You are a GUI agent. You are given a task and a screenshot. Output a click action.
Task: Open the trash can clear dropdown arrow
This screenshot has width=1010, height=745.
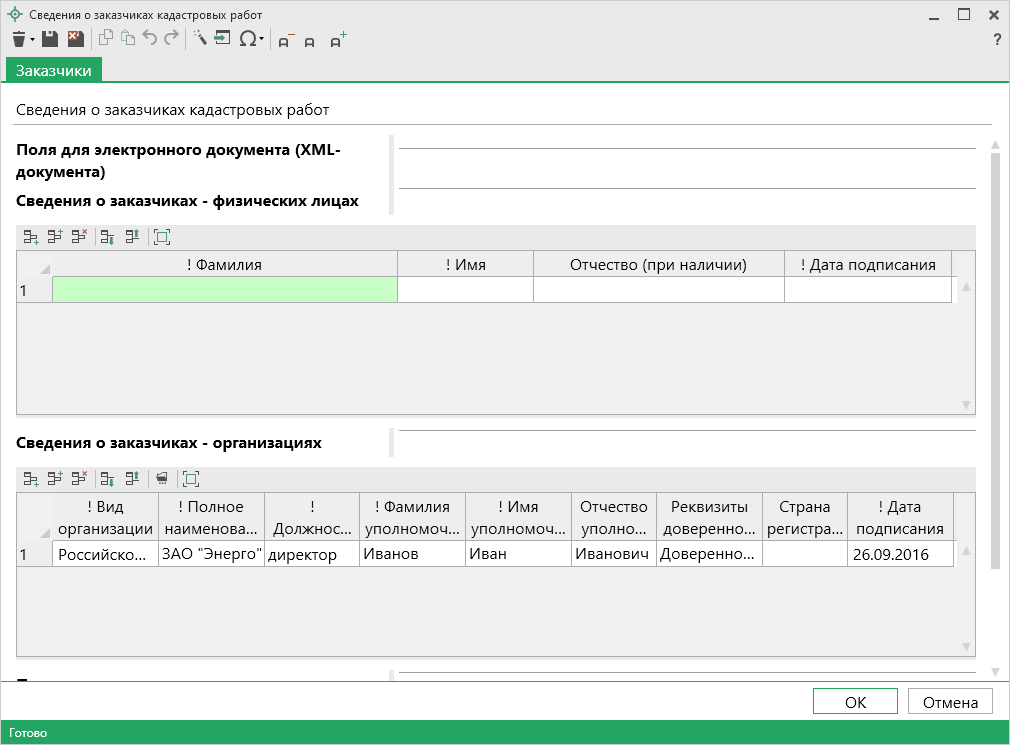pos(32,40)
